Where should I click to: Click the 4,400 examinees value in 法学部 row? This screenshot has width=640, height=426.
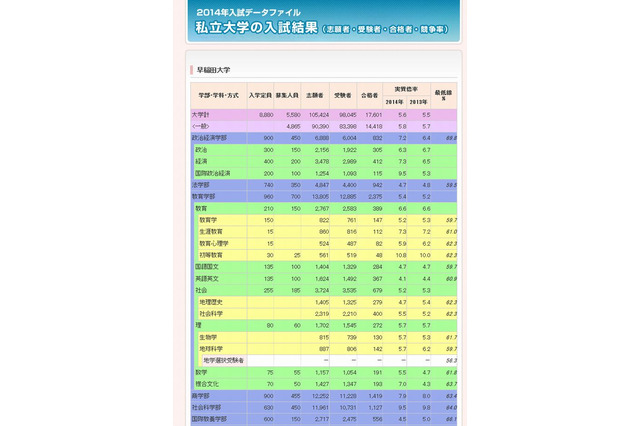349,185
